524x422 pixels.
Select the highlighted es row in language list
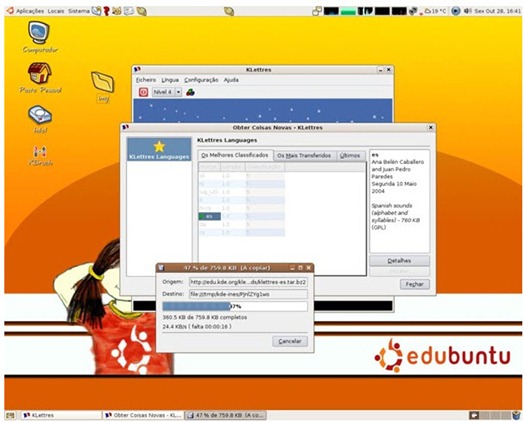tap(210, 216)
